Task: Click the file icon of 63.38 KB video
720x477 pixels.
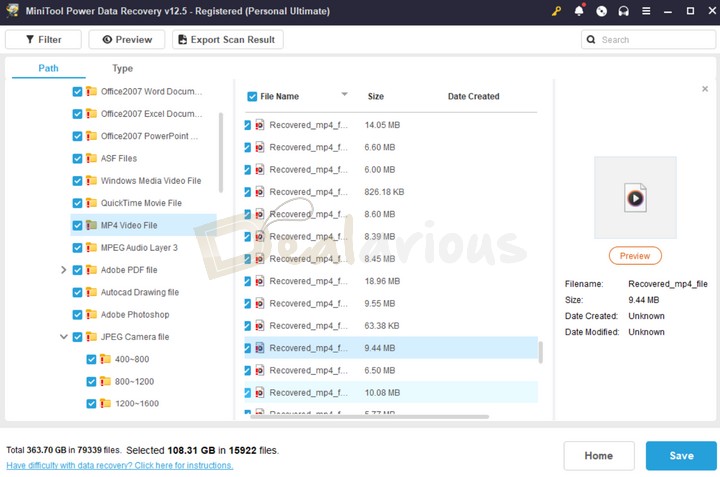Action: (259, 325)
